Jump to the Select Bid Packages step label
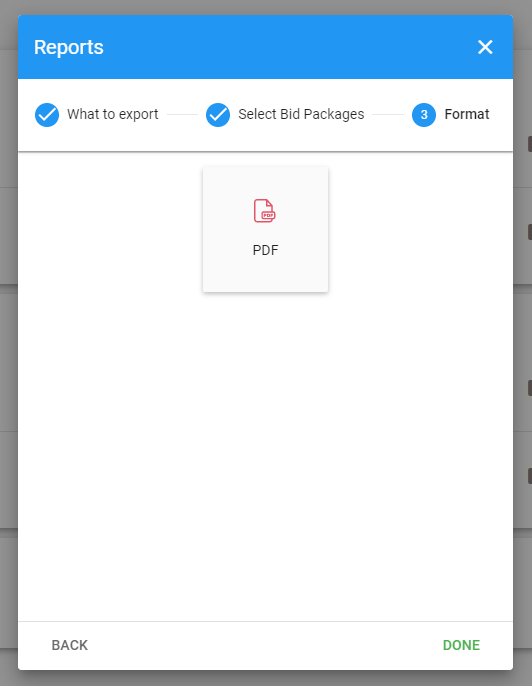The width and height of the screenshot is (532, 686). (x=301, y=114)
